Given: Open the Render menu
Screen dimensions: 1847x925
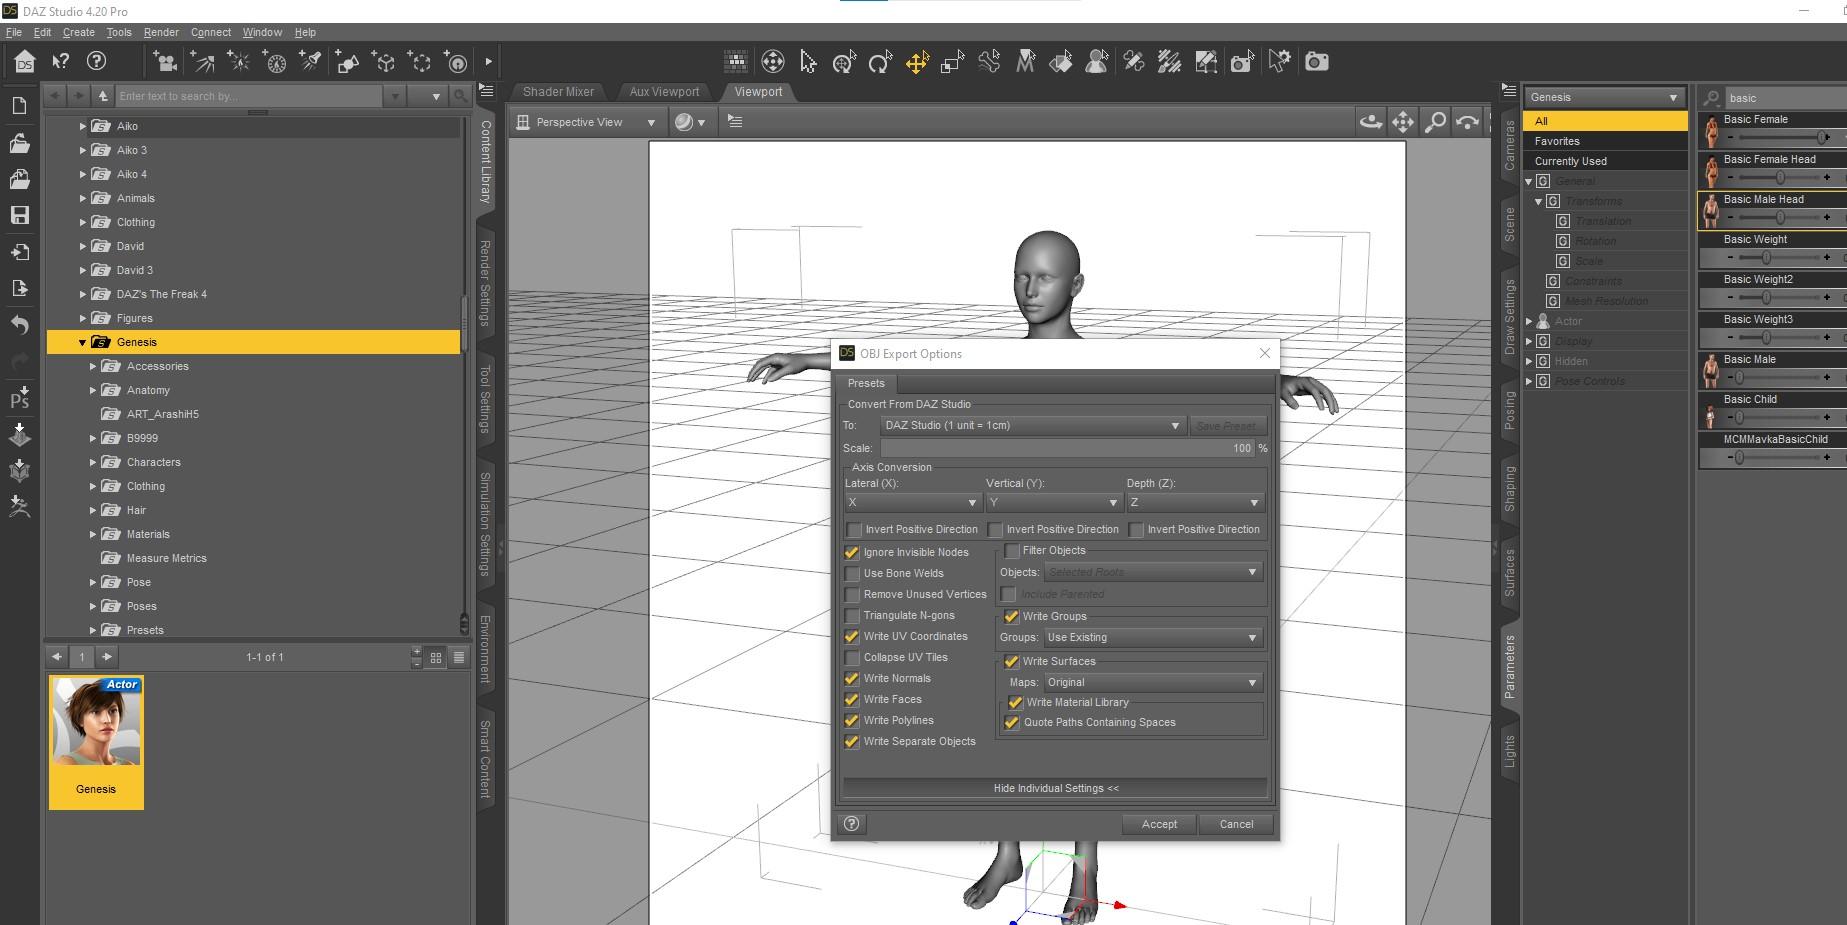Looking at the screenshot, I should (x=161, y=32).
